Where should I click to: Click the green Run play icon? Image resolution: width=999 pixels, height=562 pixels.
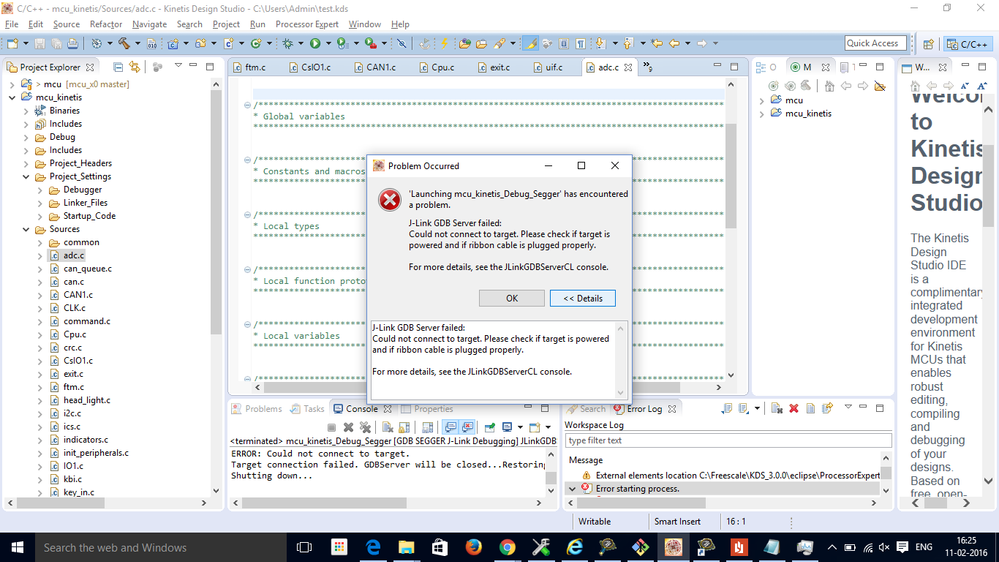[315, 43]
